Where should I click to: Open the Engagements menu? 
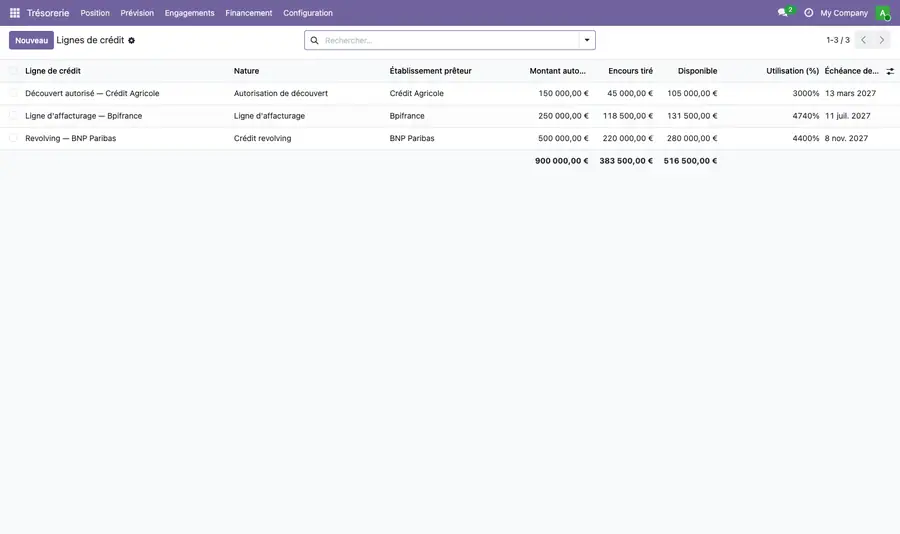189,13
